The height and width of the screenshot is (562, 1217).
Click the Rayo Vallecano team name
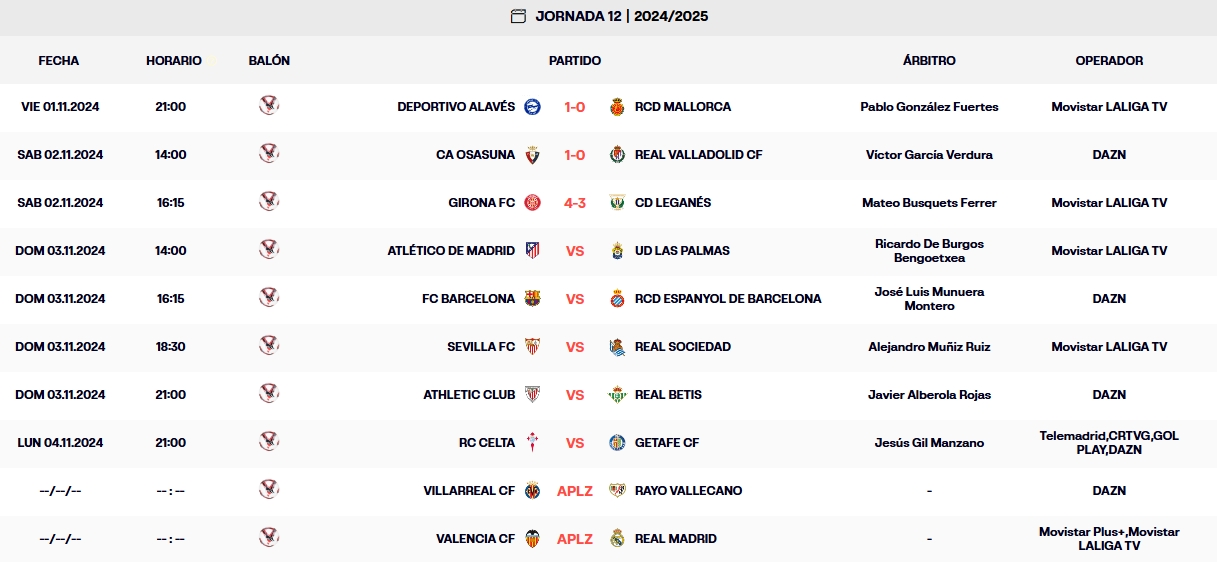(688, 491)
